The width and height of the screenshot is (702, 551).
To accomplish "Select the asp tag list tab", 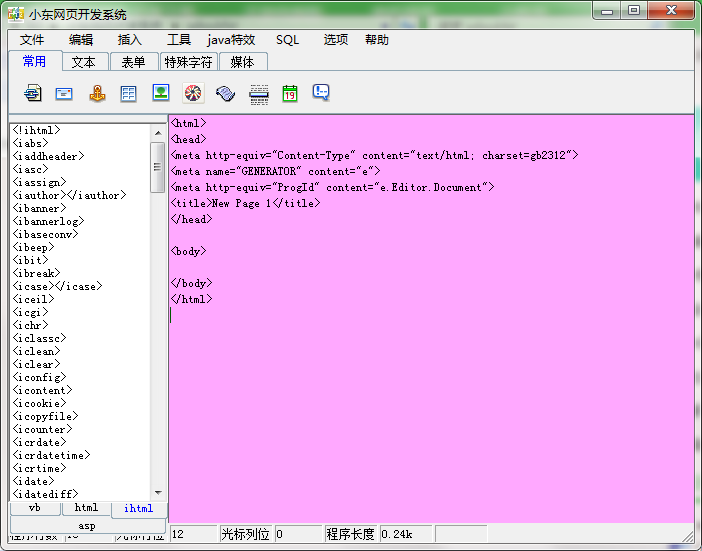I will (x=87, y=525).
